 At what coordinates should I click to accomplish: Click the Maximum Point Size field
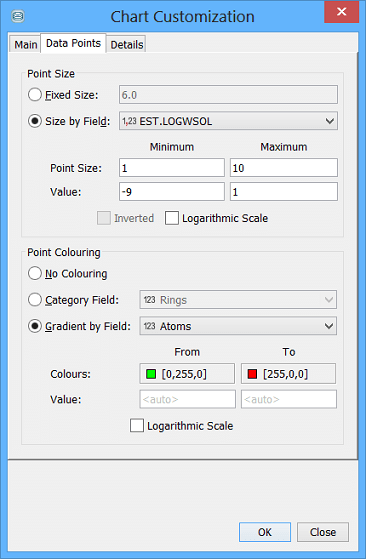[x=284, y=168]
